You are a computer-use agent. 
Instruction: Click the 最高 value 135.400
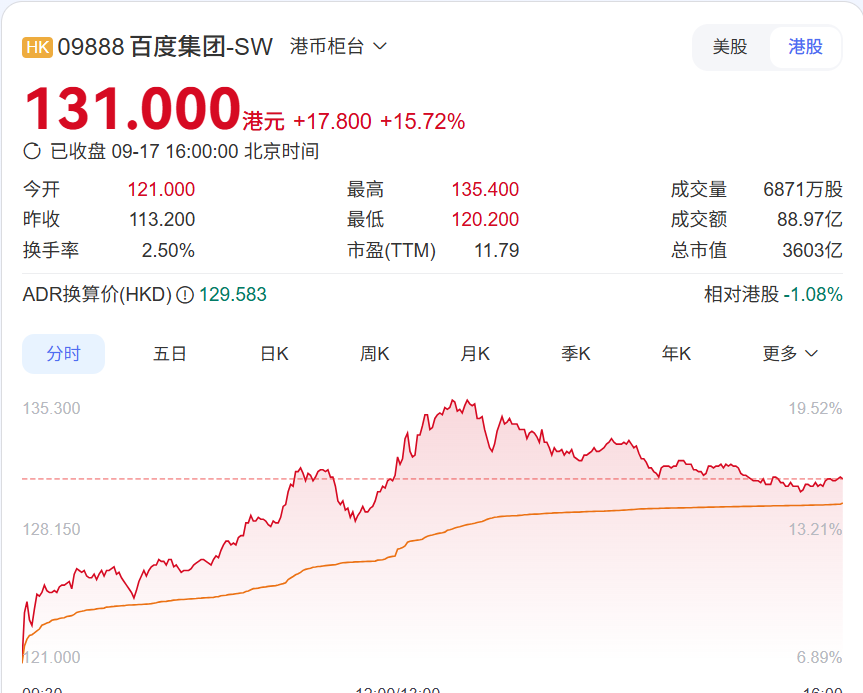(485, 189)
